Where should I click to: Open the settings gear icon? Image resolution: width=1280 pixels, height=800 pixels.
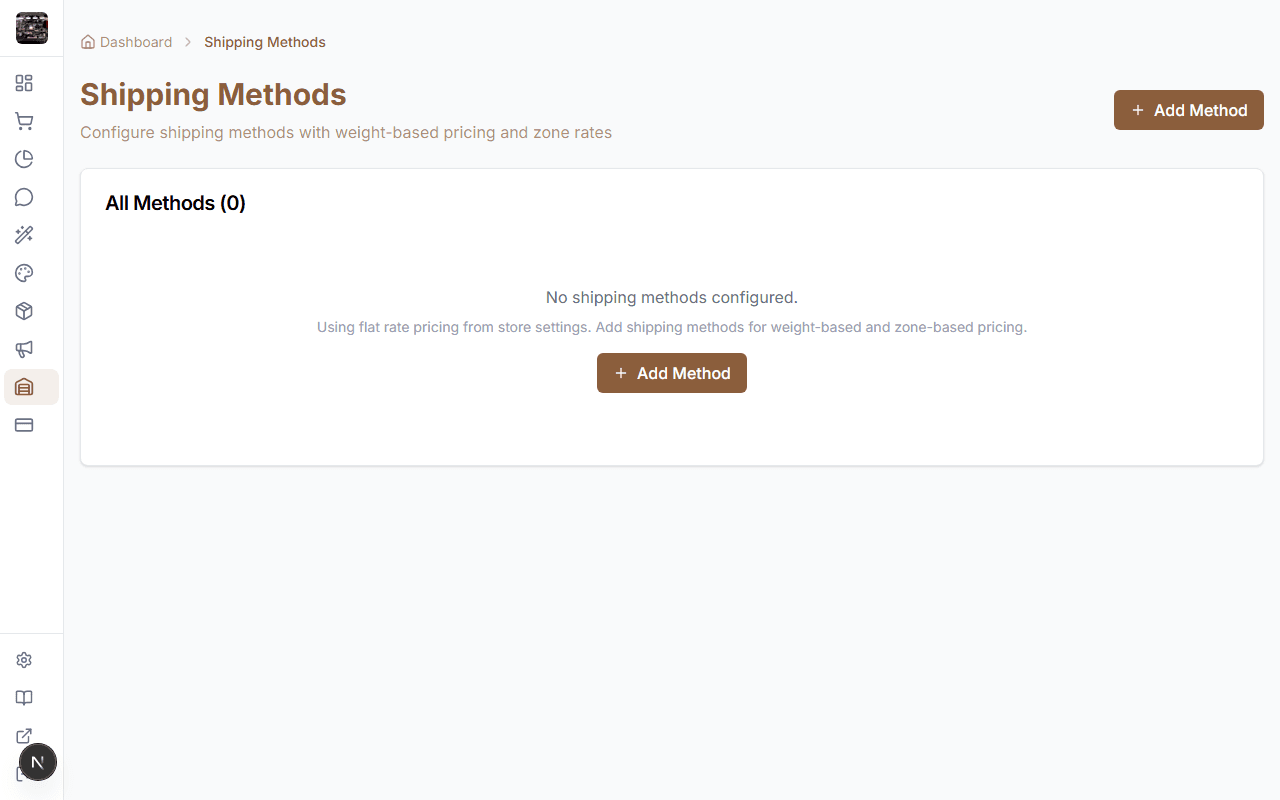click(24, 660)
